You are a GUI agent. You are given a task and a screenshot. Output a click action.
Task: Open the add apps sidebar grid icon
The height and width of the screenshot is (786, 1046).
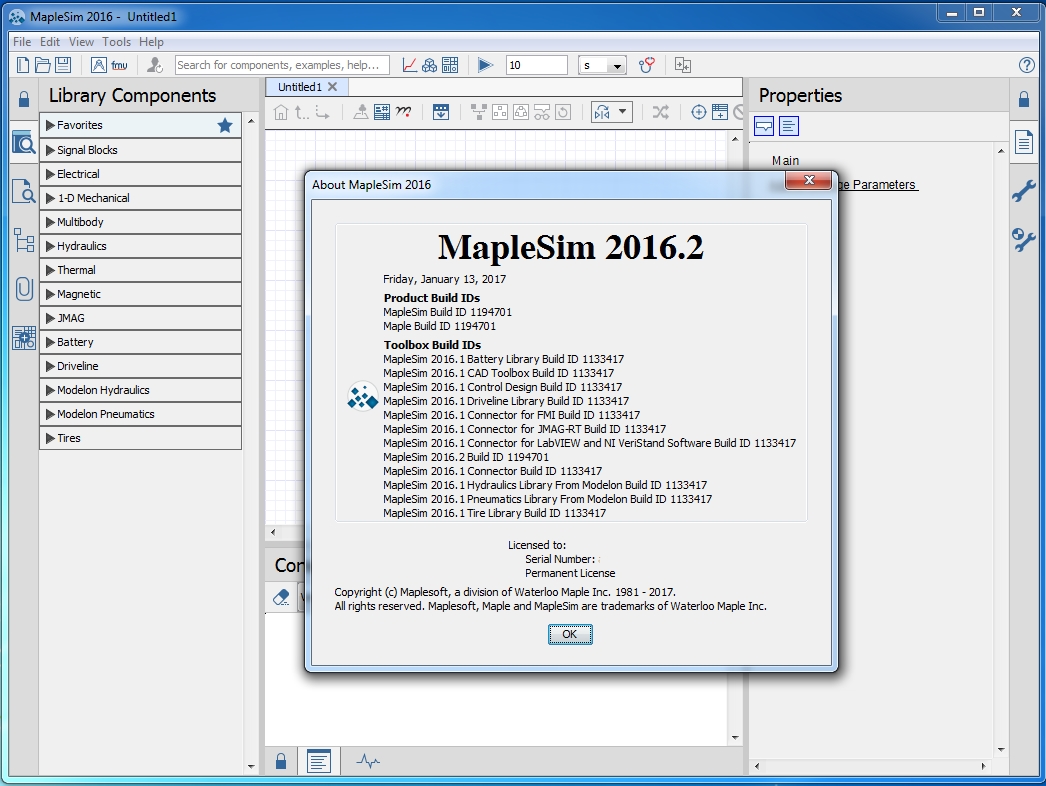tap(24, 338)
